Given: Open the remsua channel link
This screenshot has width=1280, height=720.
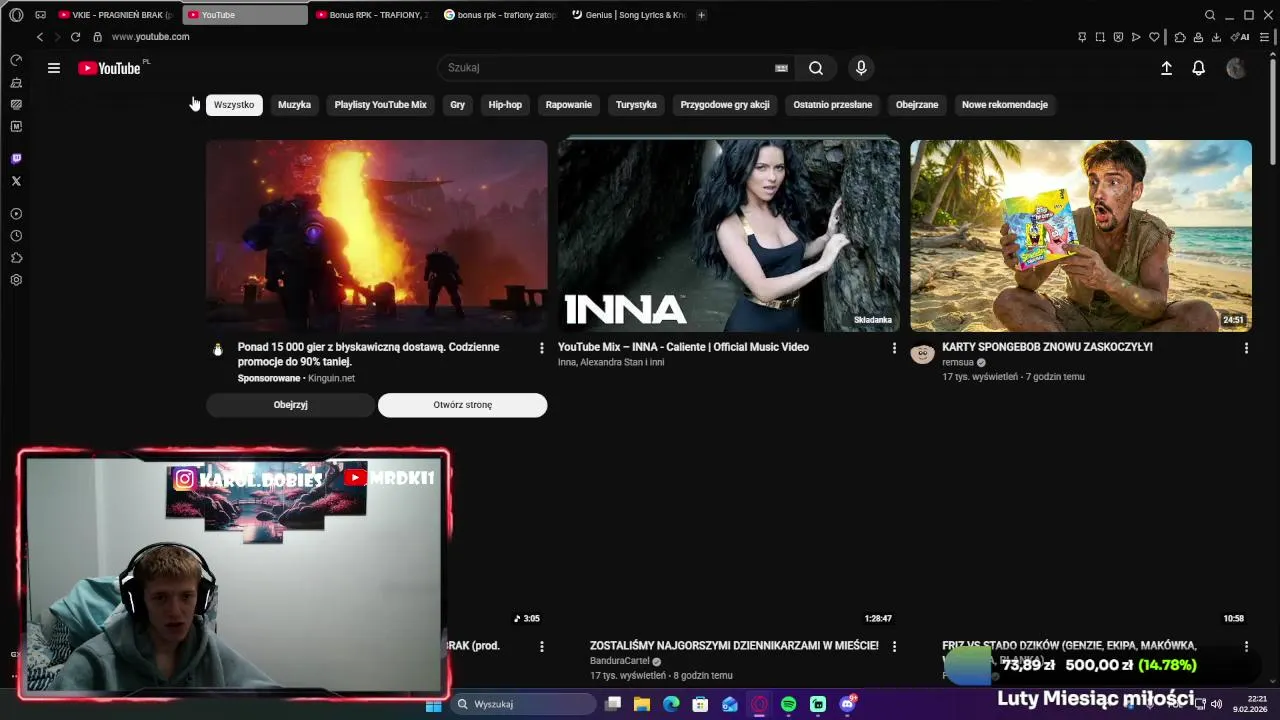Looking at the screenshot, I should pyautogui.click(x=958, y=362).
